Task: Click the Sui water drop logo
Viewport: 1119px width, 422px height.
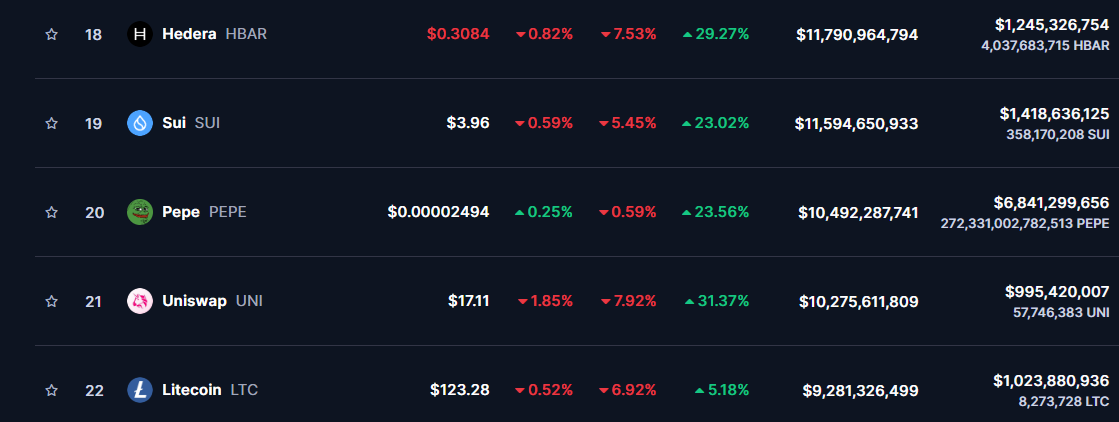Action: pyautogui.click(x=139, y=123)
